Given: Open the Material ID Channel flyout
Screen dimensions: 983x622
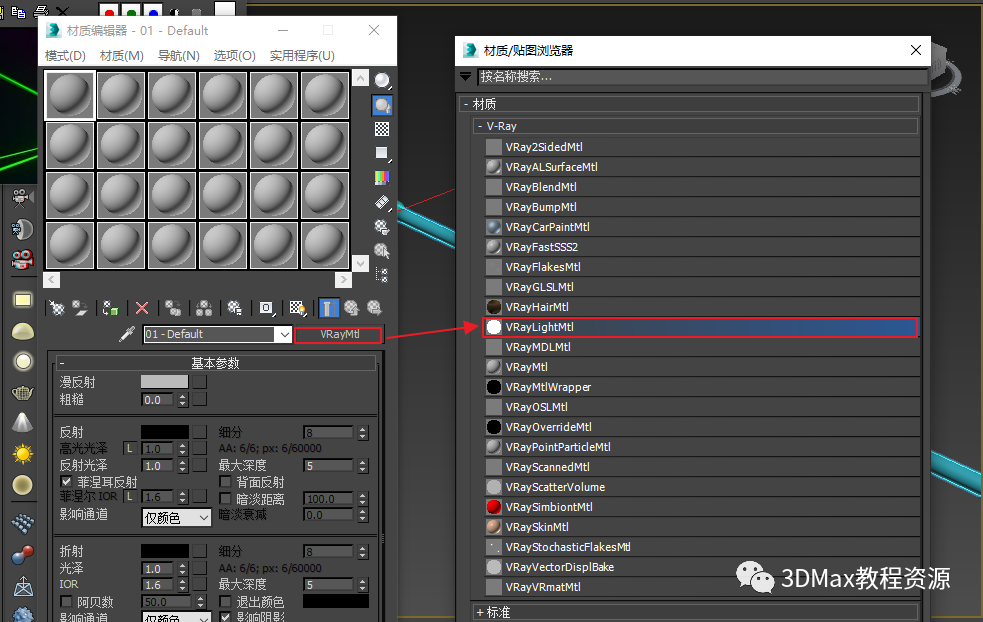Looking at the screenshot, I should pos(266,308).
